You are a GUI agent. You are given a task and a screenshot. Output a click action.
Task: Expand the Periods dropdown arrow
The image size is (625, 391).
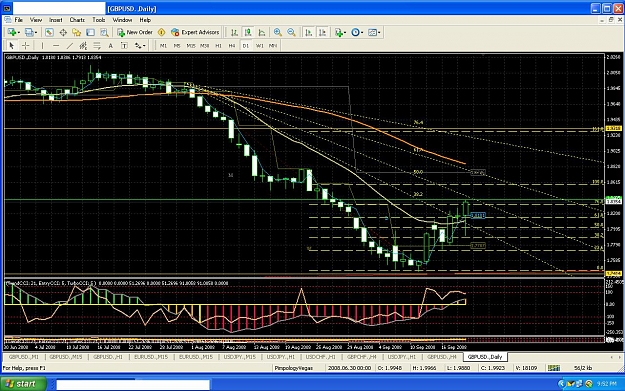tap(362, 32)
